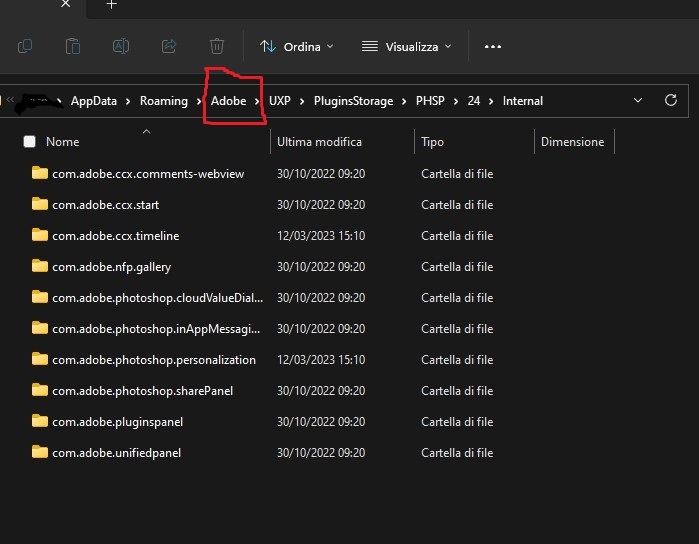Viewport: 699px width, 544px height.
Task: Click the Share toolbar icon
Action: (x=169, y=46)
